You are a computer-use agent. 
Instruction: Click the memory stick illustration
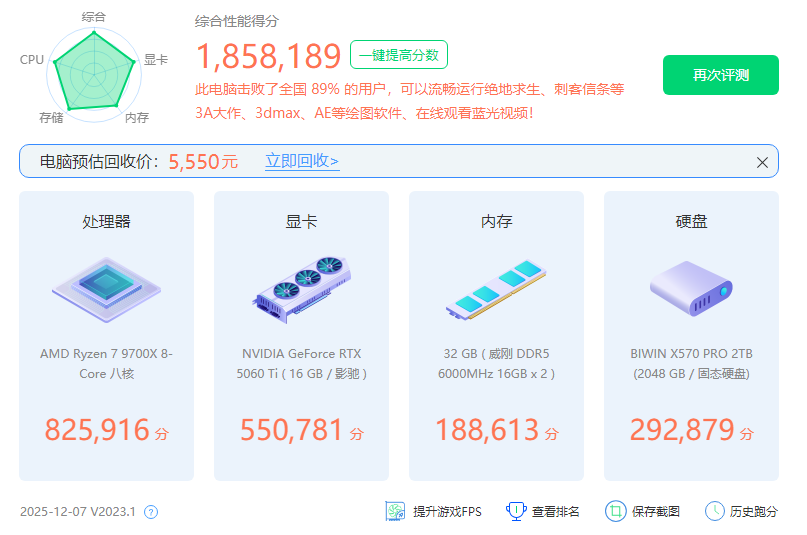pos(496,290)
